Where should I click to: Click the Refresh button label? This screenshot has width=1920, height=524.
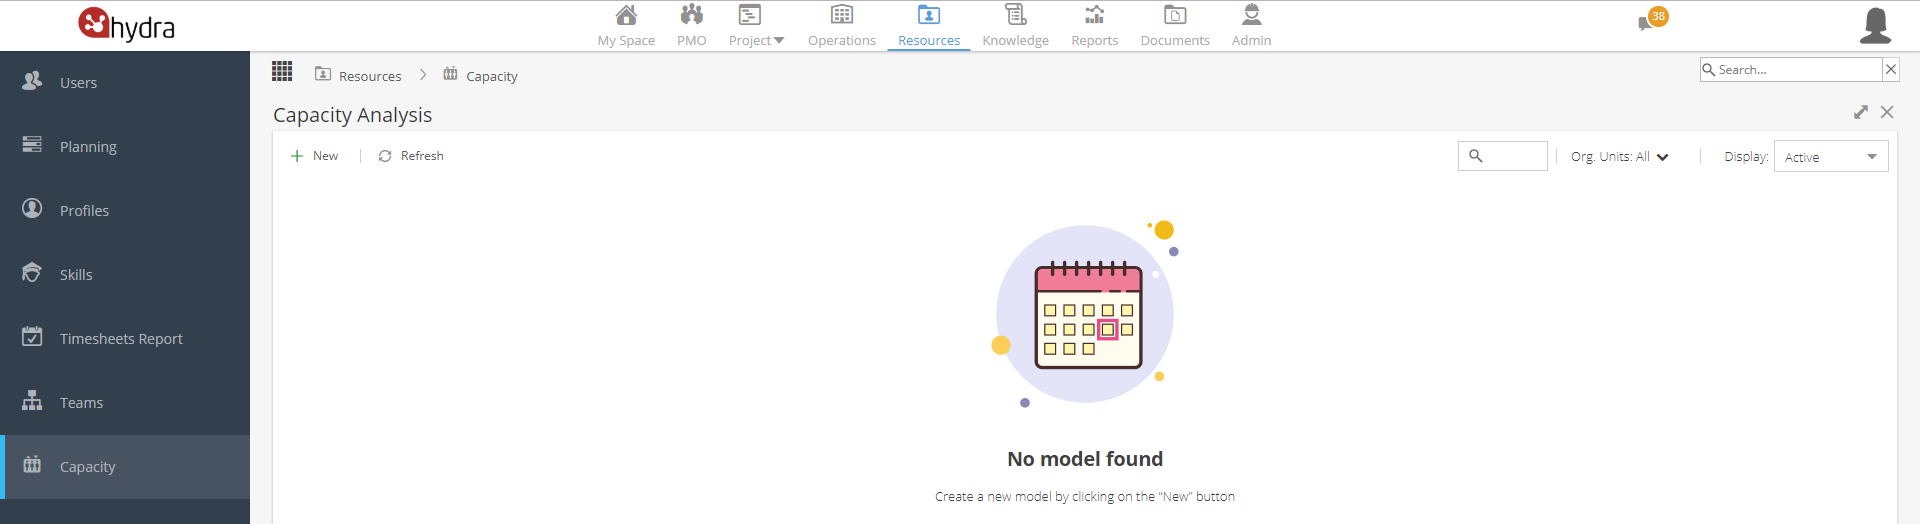pos(422,156)
